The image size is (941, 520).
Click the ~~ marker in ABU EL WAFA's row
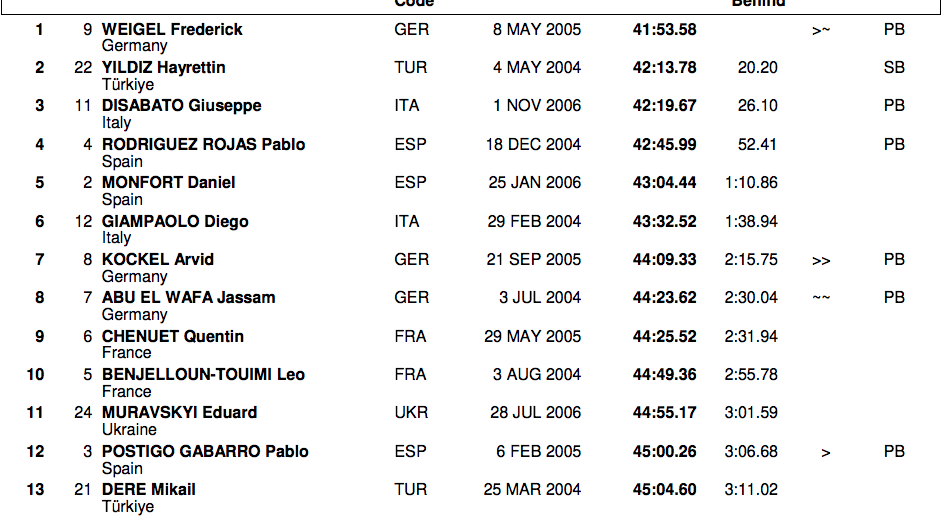[x=821, y=298]
